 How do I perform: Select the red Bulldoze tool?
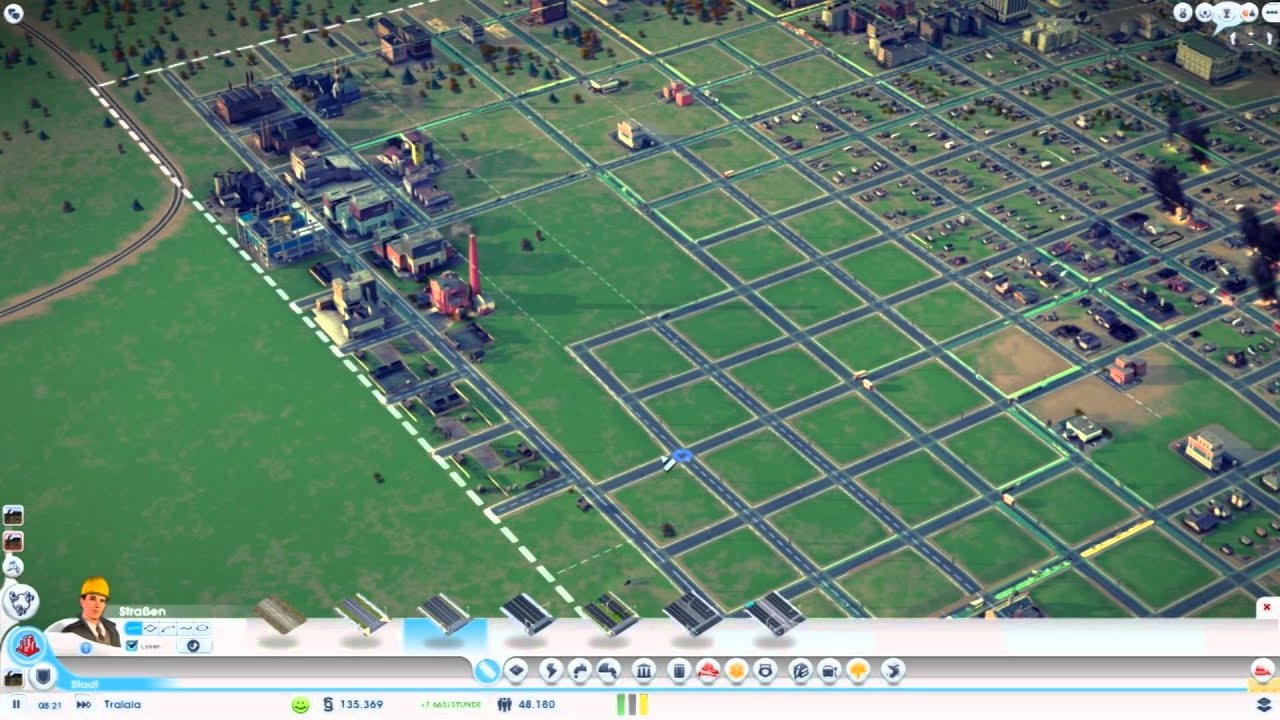pyautogui.click(x=1262, y=669)
